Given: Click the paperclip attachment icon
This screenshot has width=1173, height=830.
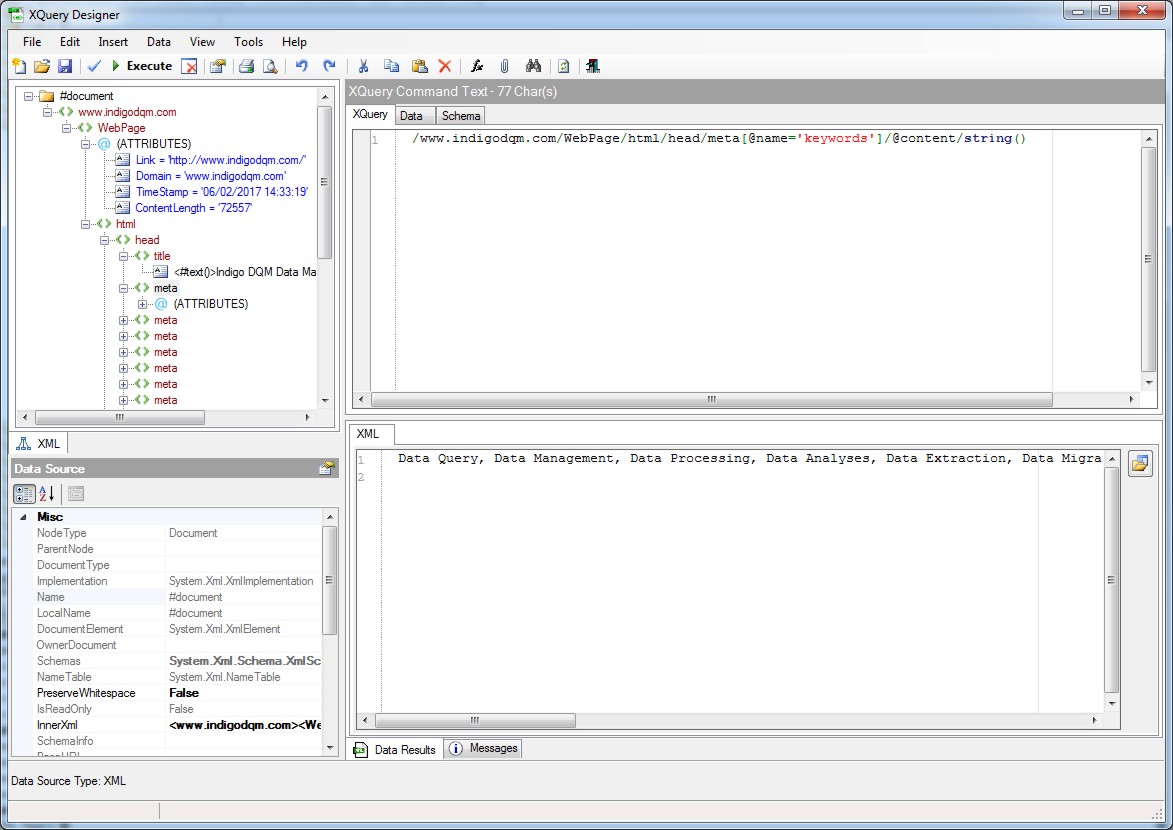Looking at the screenshot, I should 505,66.
